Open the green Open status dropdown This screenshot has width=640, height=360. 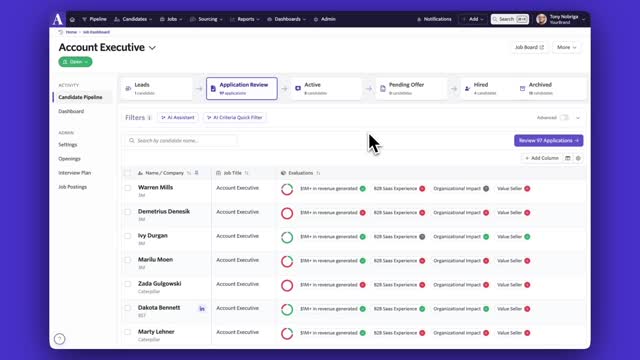tap(76, 62)
